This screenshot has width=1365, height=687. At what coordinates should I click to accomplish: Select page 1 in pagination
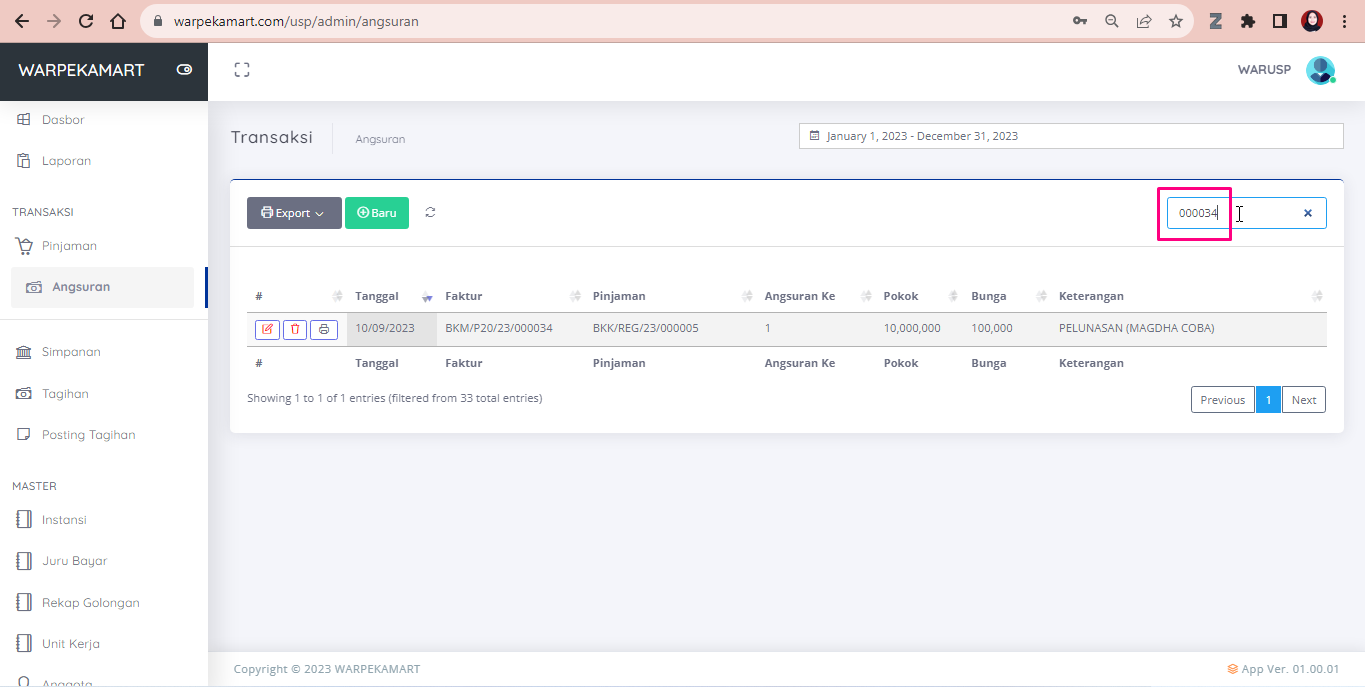(1268, 400)
